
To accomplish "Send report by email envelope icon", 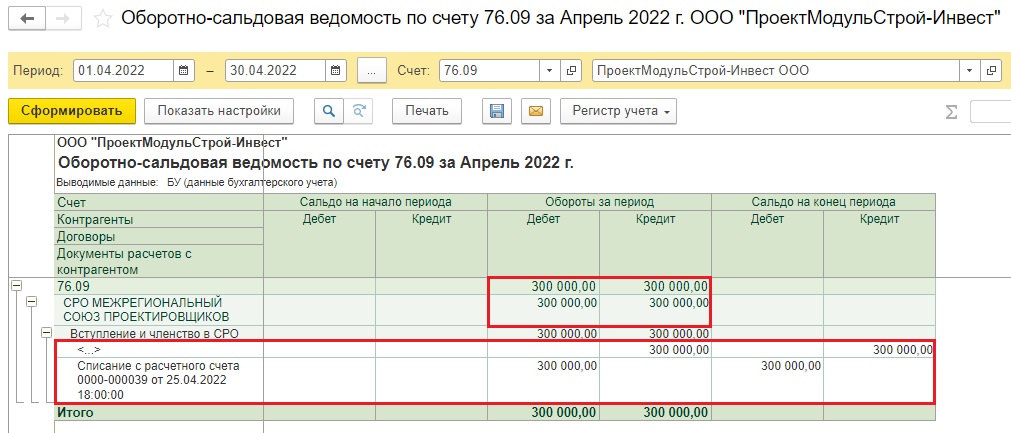I will pos(536,111).
